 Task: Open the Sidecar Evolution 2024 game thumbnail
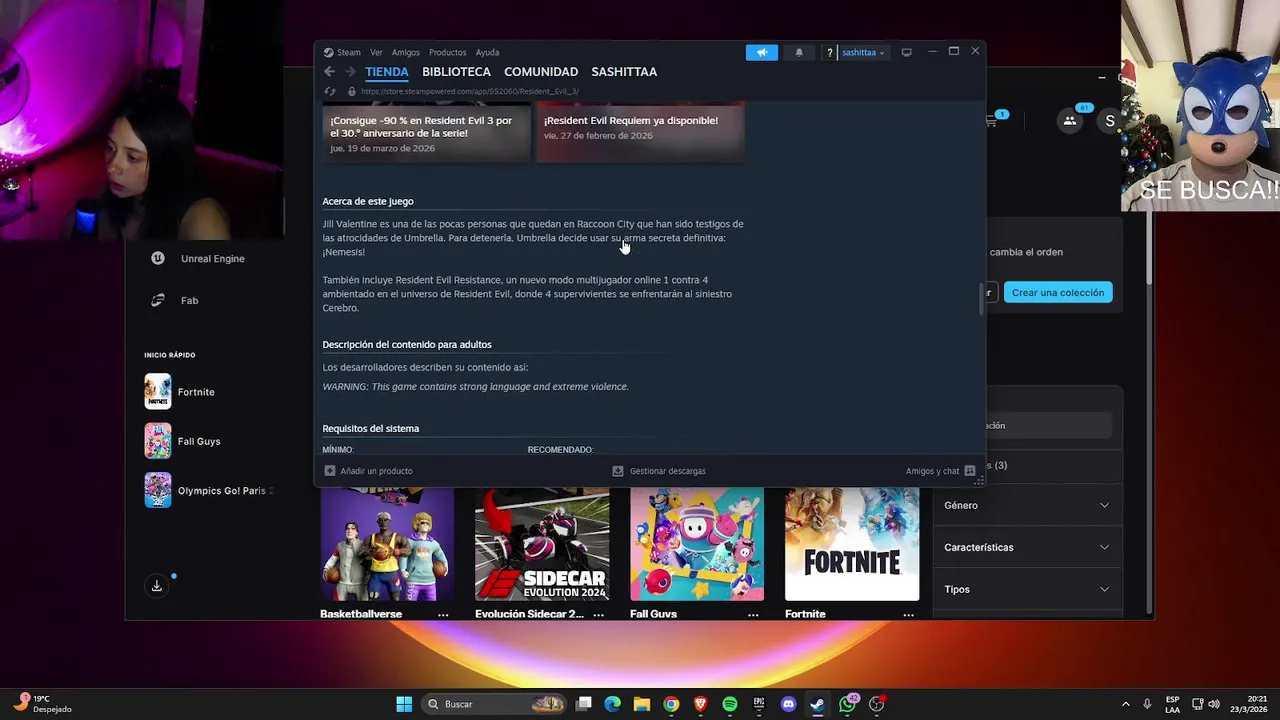(x=542, y=544)
